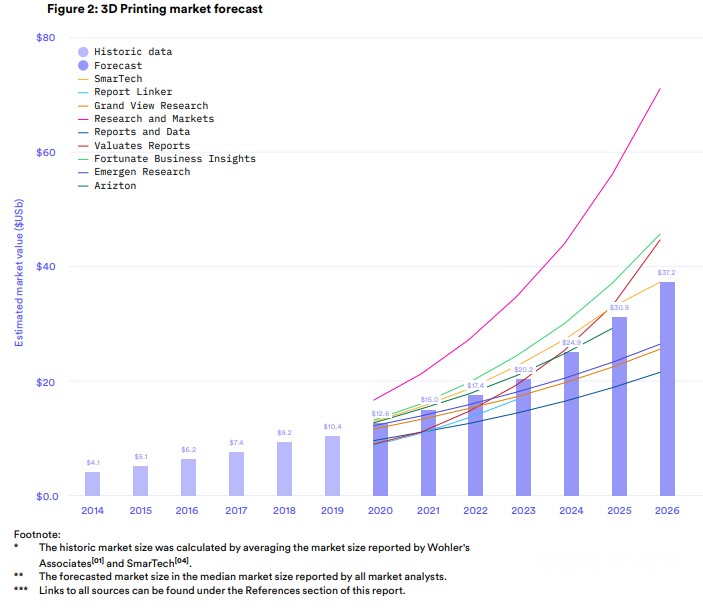
Task: Toggle the Grand View Research series
Action: 150,105
